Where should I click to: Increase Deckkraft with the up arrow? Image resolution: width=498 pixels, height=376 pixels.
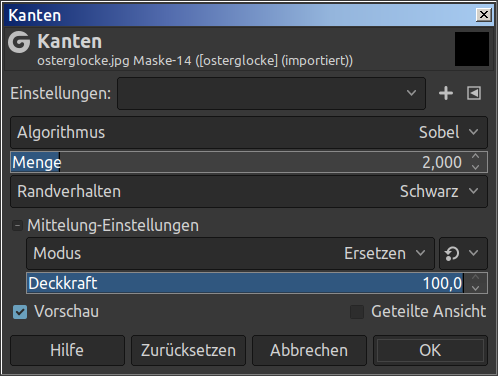click(476, 277)
